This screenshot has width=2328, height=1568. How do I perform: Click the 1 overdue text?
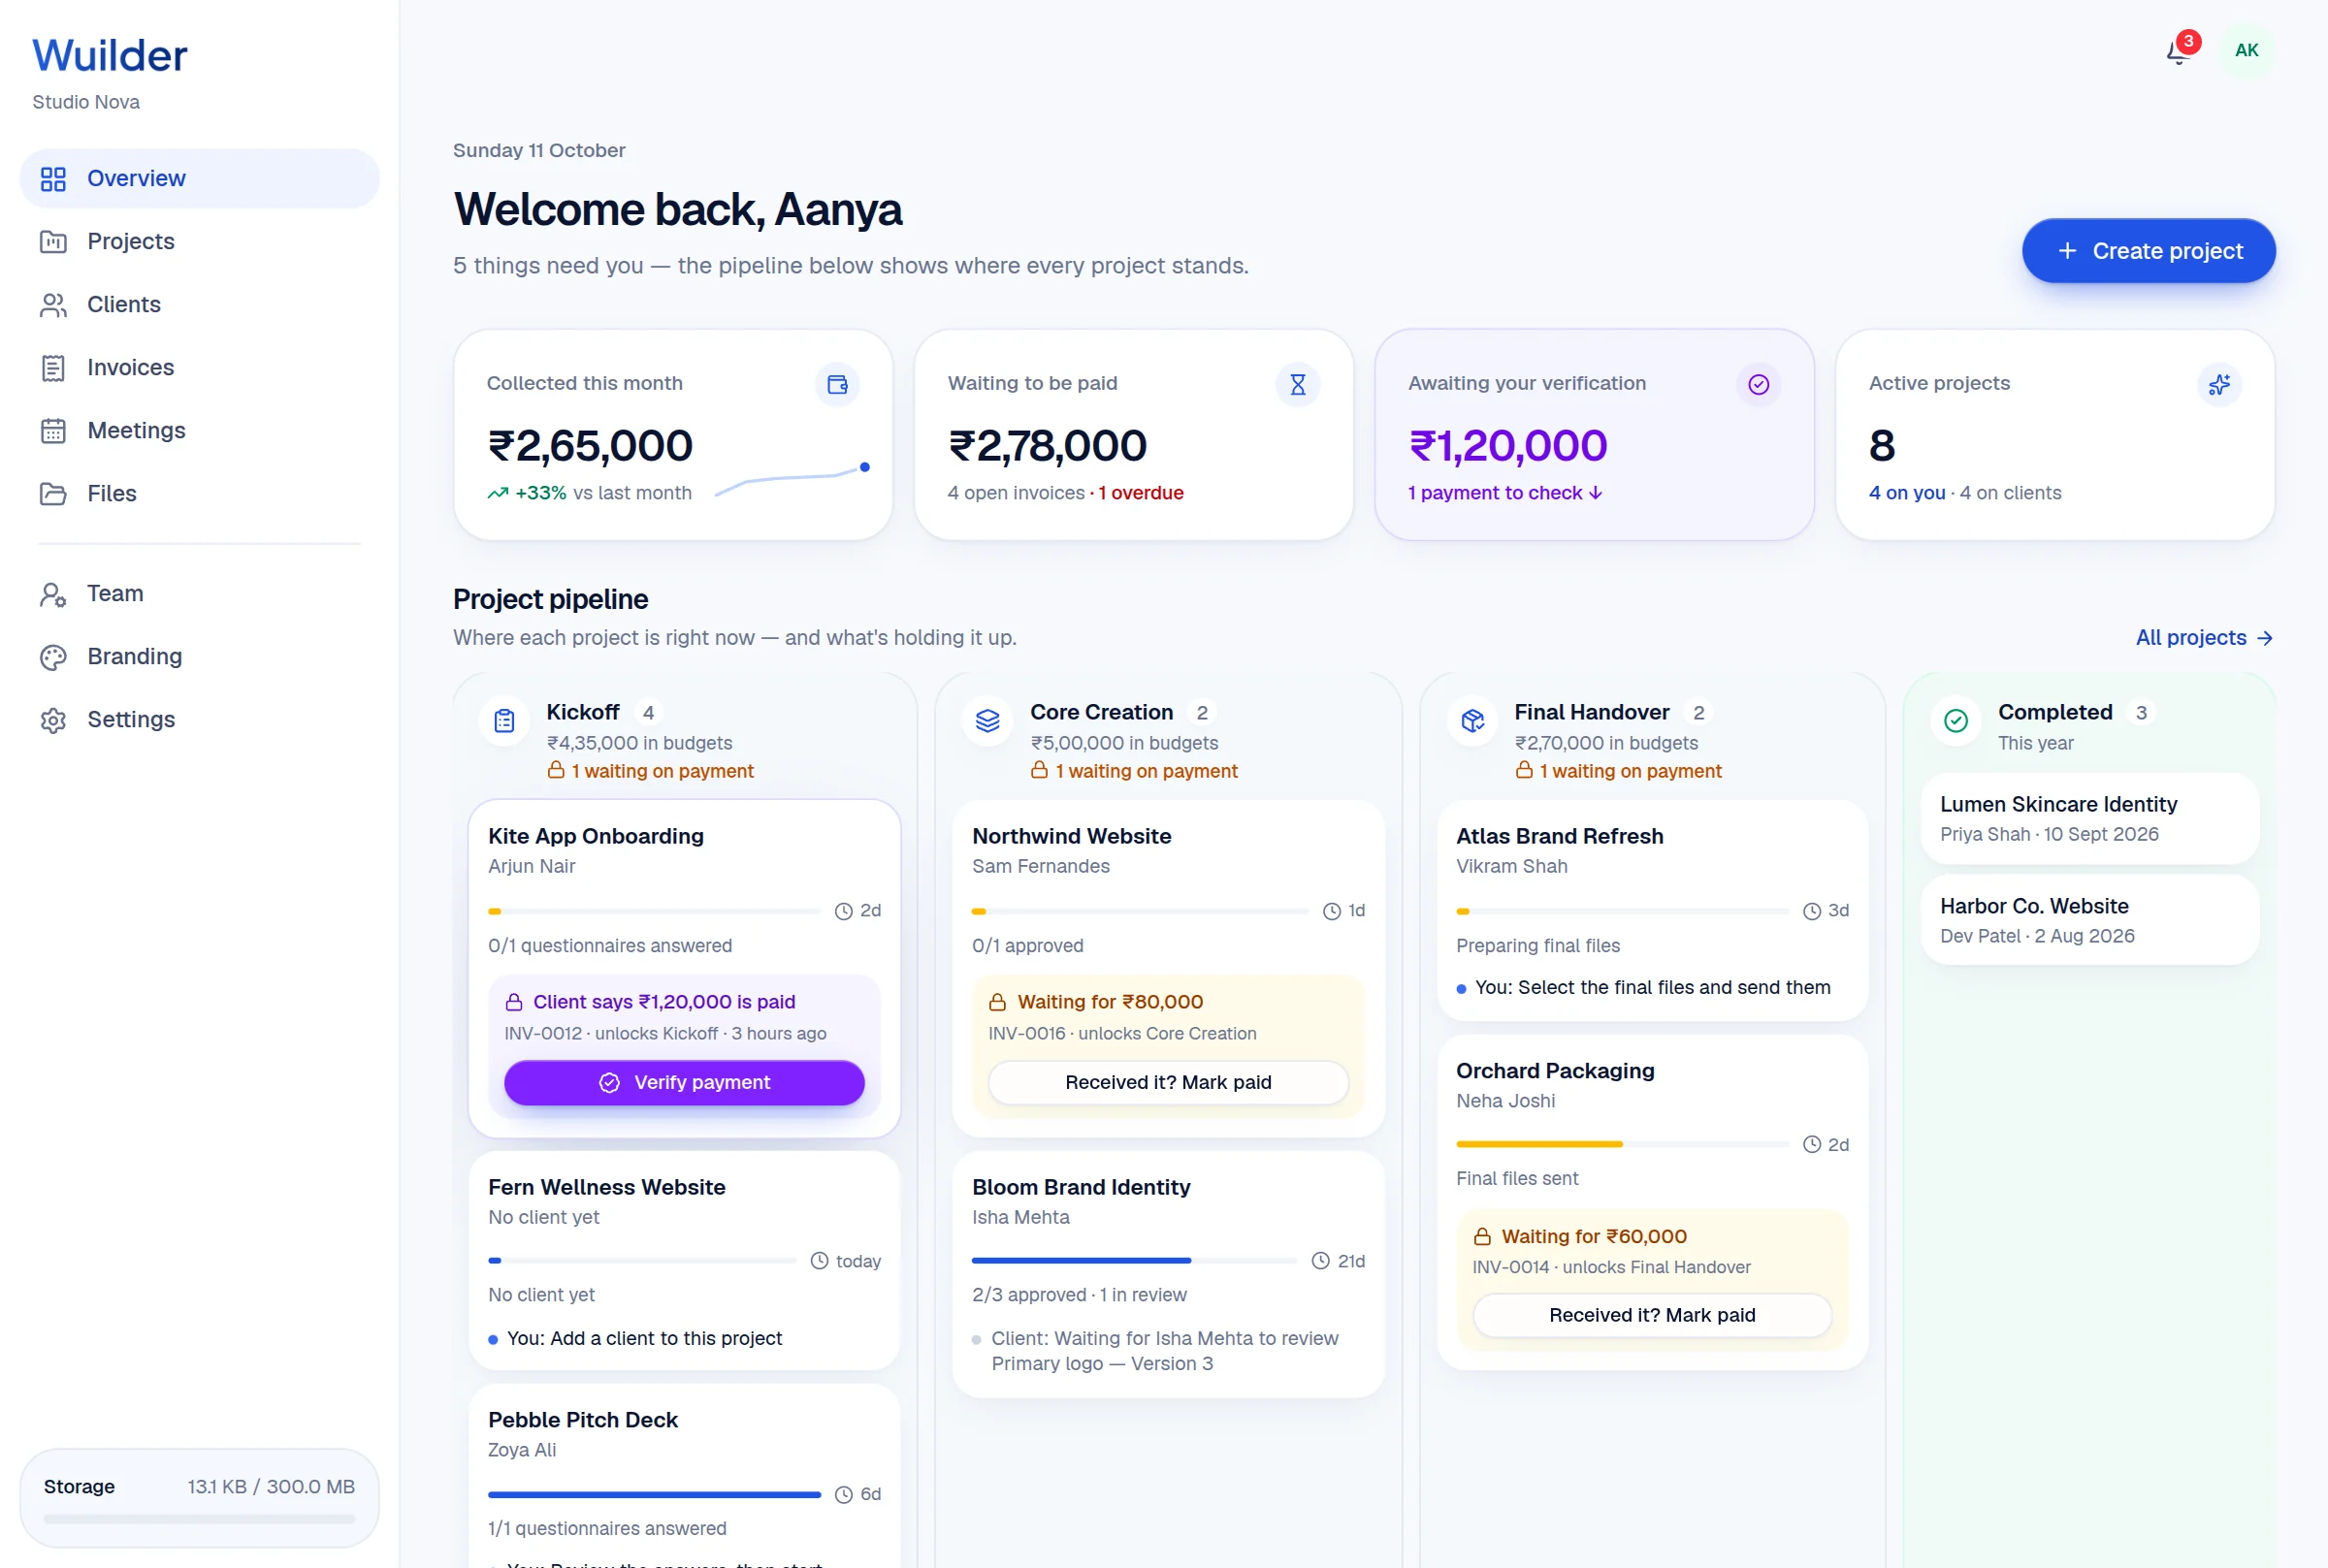coord(1140,493)
